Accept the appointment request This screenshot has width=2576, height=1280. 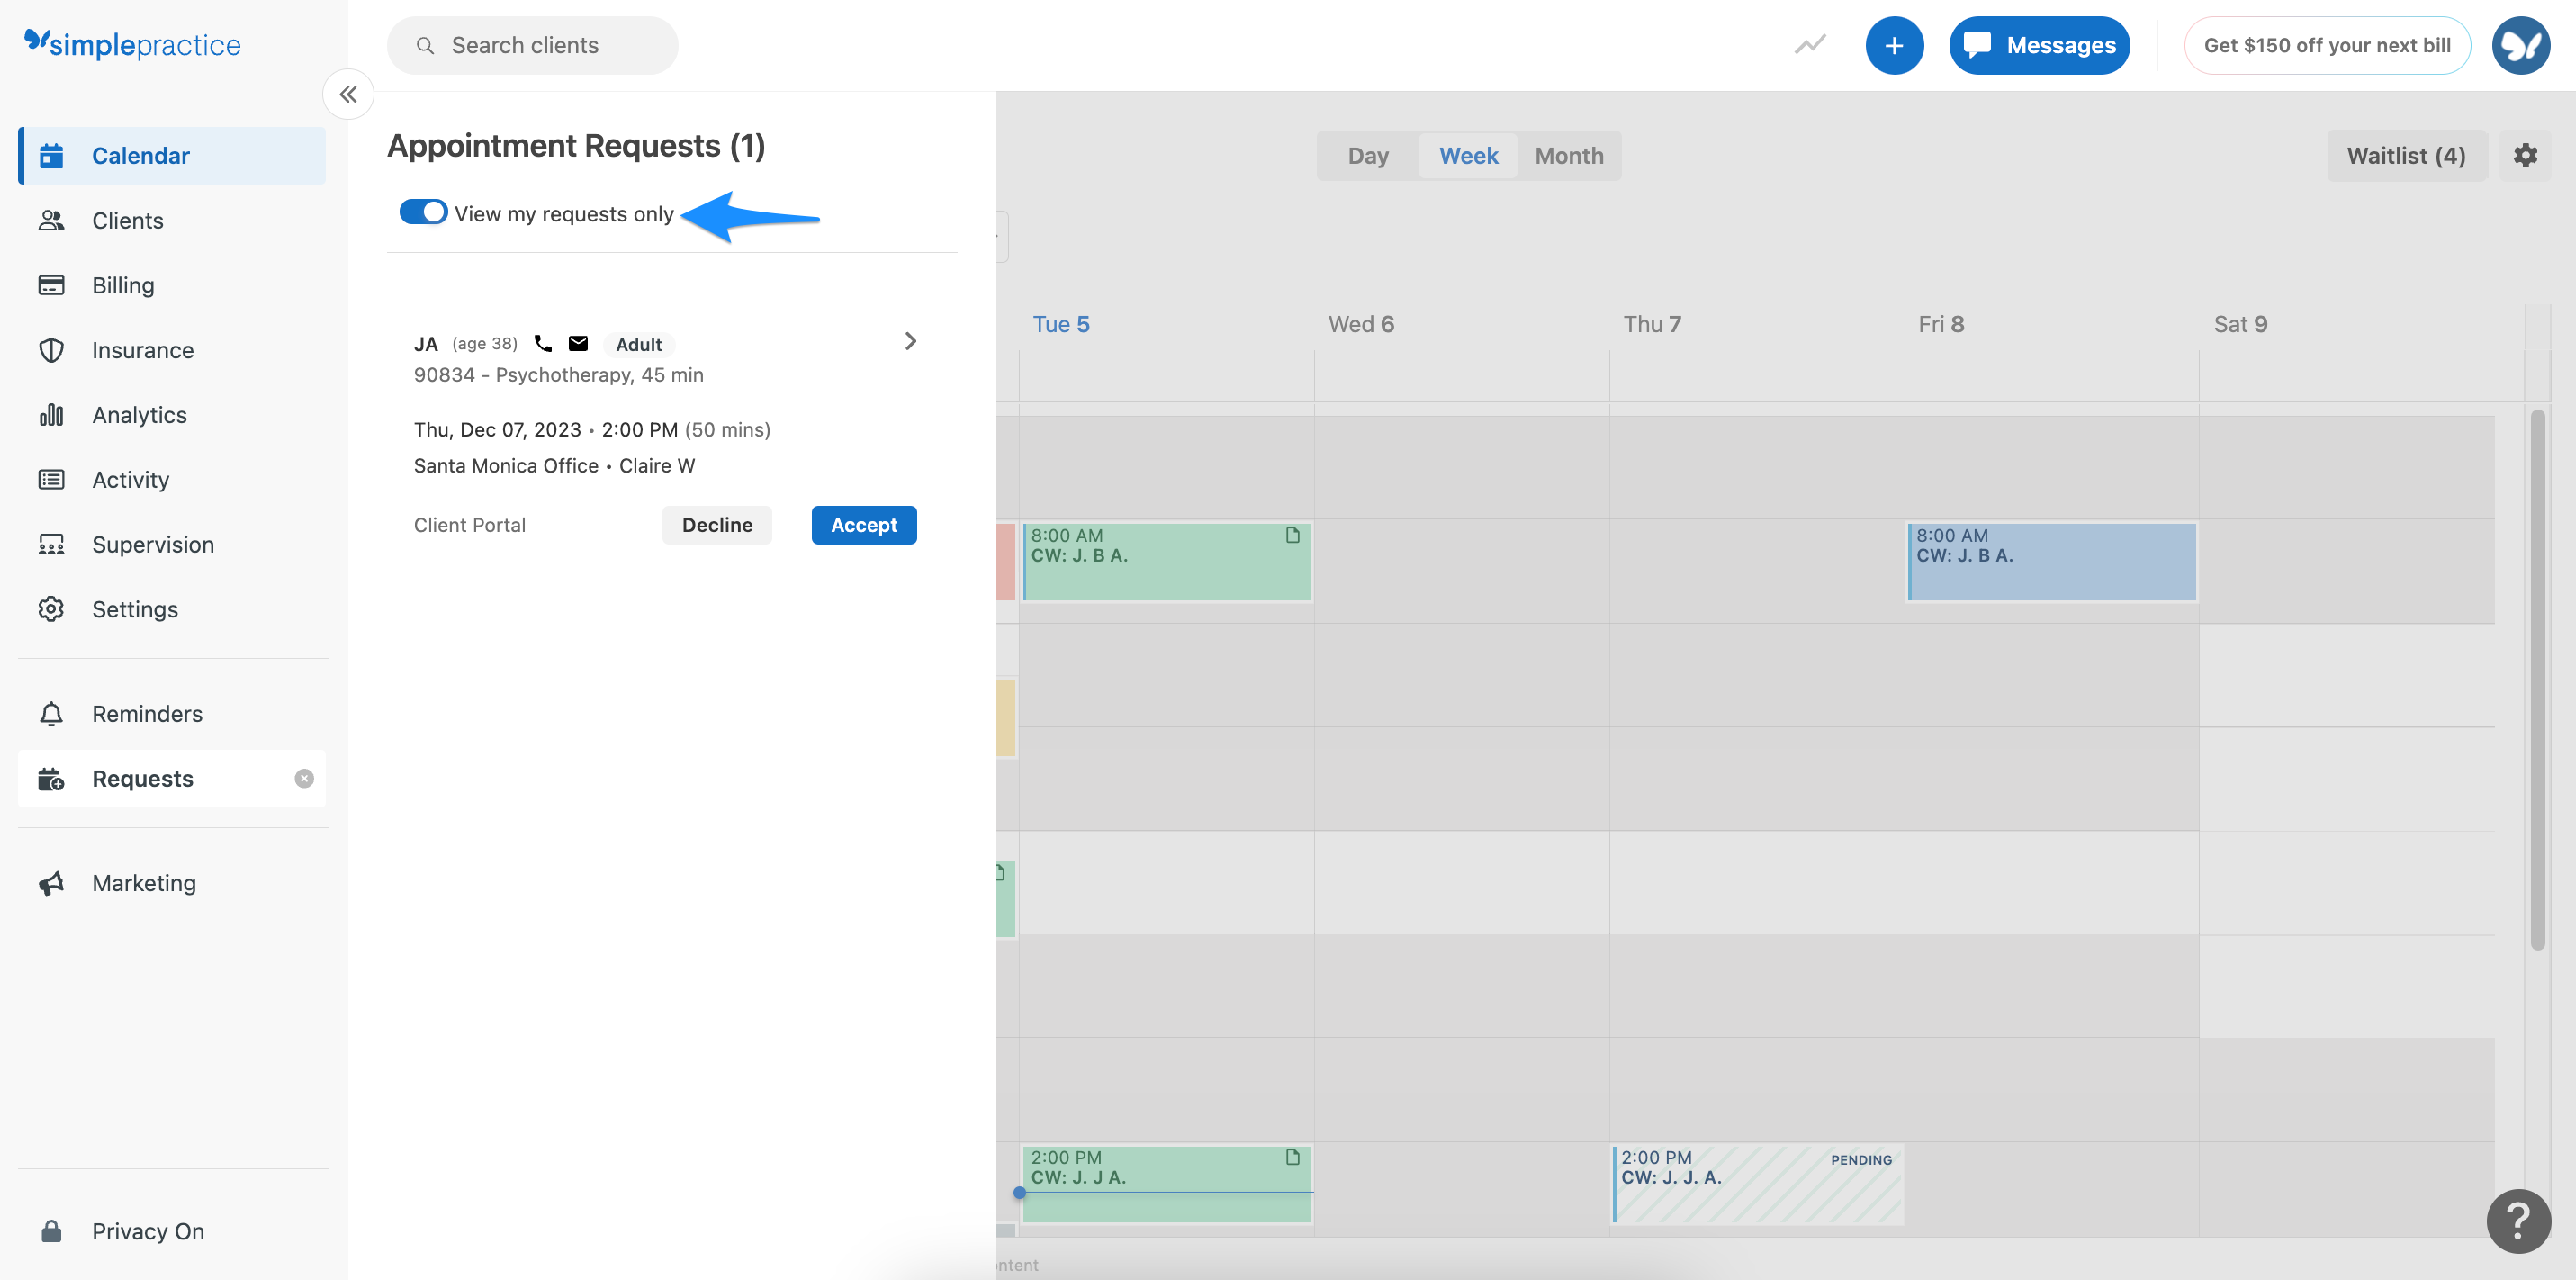(x=863, y=525)
